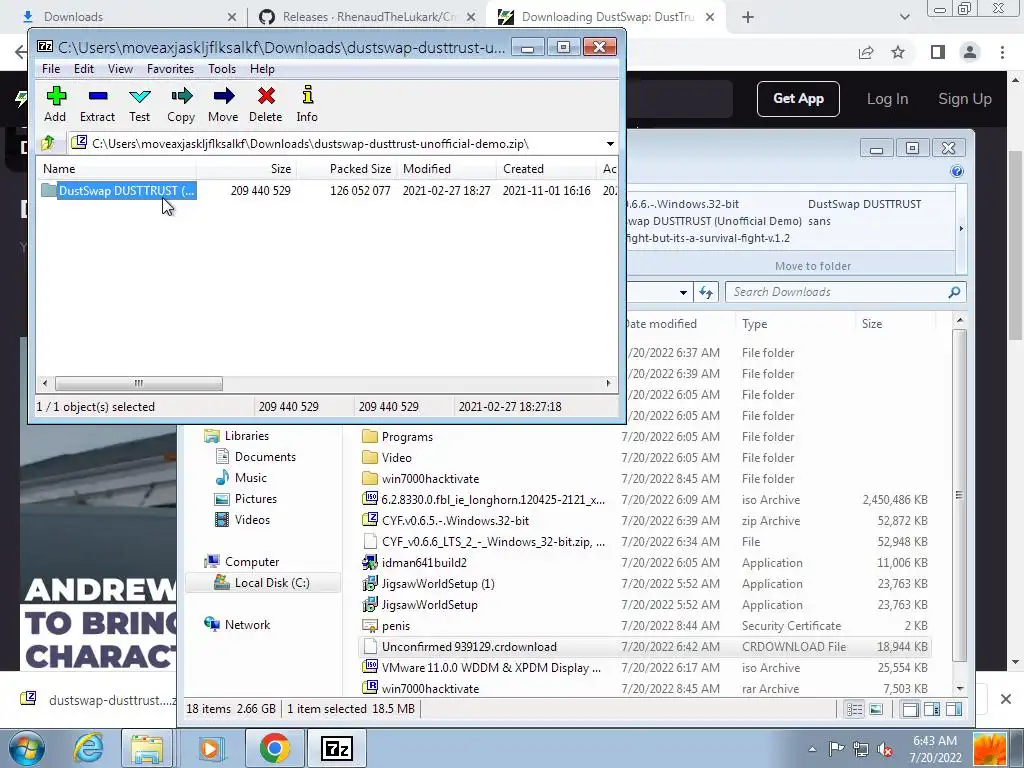
Task: Select the Unconfirmed 939129.crdownload file
Action: point(469,647)
